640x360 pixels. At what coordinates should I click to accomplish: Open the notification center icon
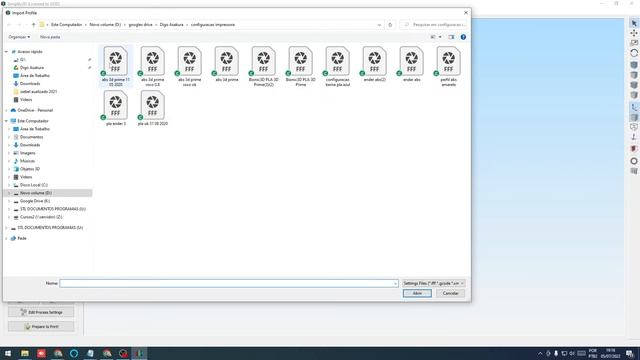coord(630,353)
